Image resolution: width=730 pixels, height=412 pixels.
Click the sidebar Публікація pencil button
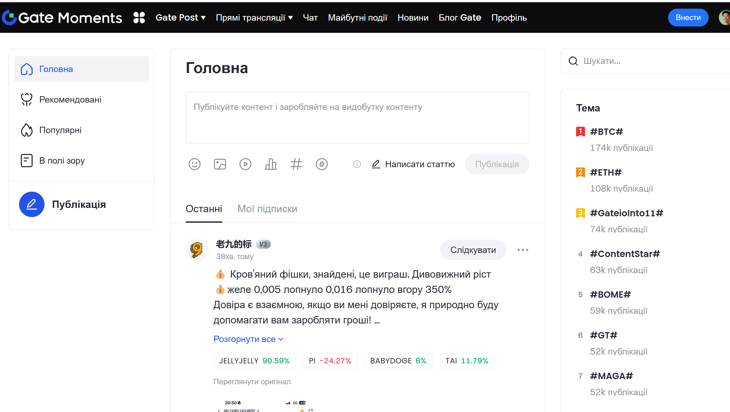point(32,204)
